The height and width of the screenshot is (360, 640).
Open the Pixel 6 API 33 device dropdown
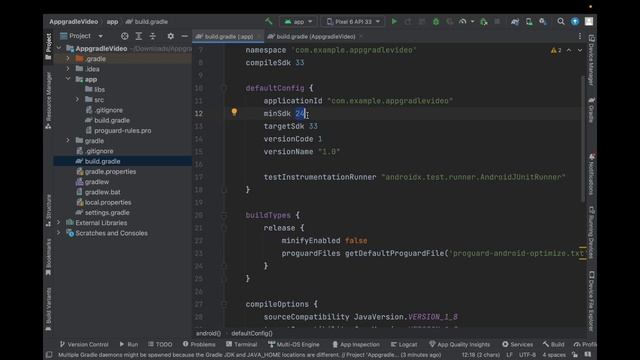[353, 22]
